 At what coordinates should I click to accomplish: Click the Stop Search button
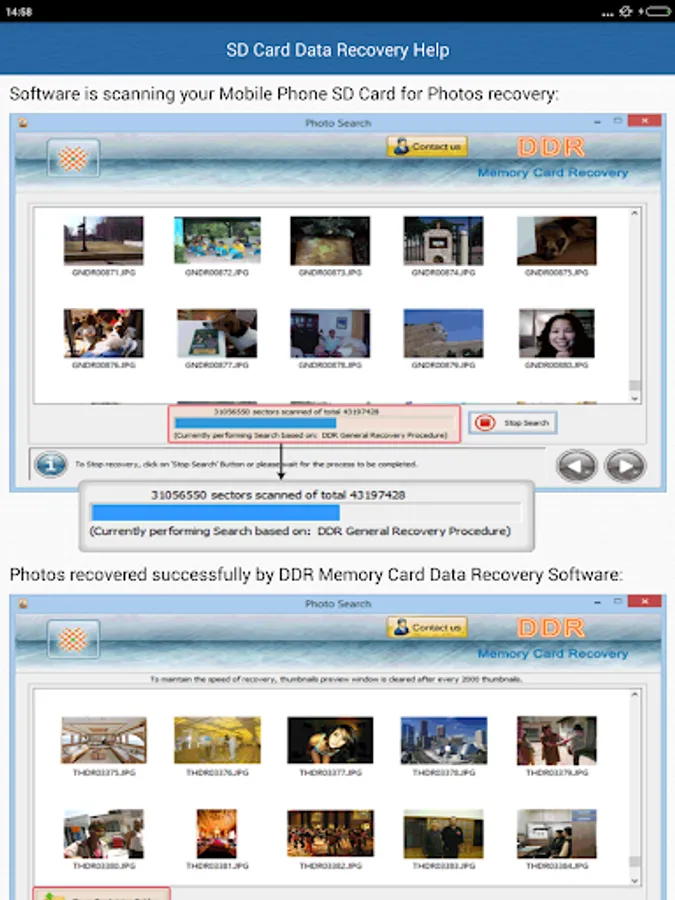pyautogui.click(x=513, y=423)
